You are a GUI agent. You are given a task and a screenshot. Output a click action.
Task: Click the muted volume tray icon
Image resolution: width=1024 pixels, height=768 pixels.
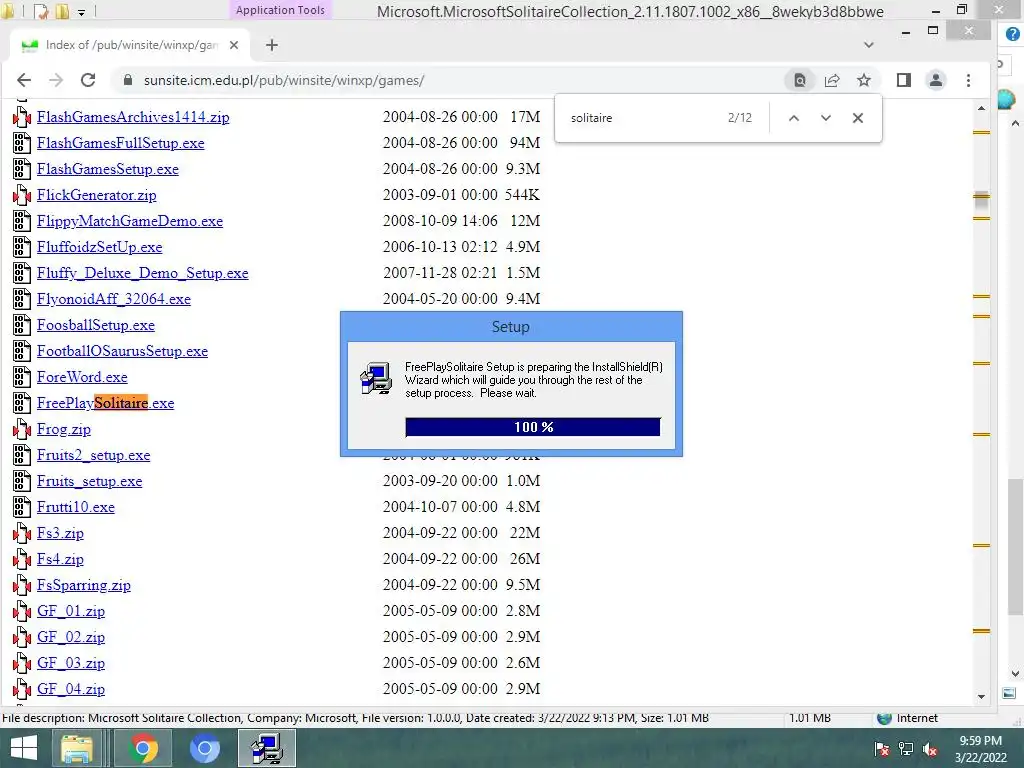[930, 749]
